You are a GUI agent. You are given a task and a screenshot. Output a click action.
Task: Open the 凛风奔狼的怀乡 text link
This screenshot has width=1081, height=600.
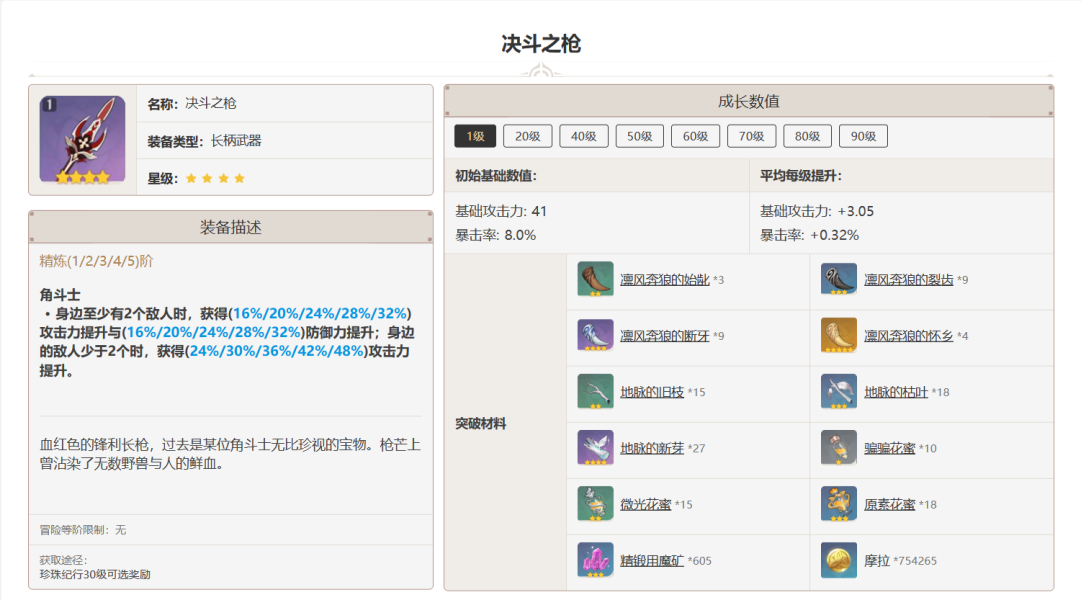click(x=908, y=336)
